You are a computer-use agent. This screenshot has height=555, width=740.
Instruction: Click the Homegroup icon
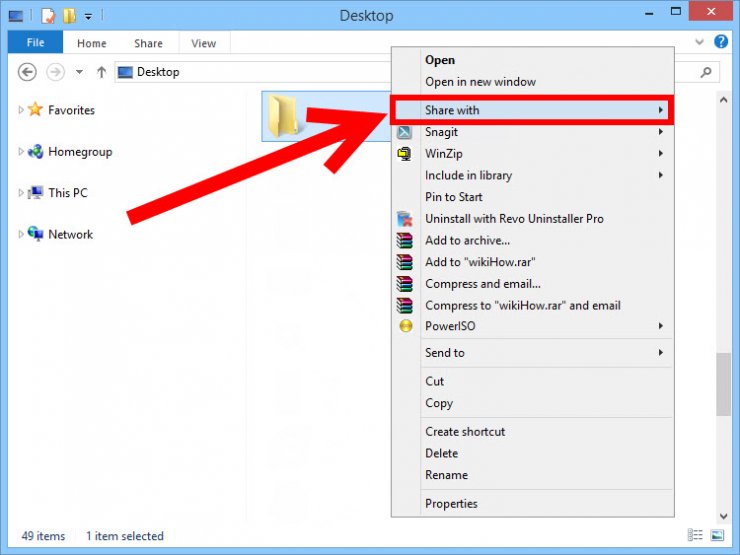tap(35, 151)
